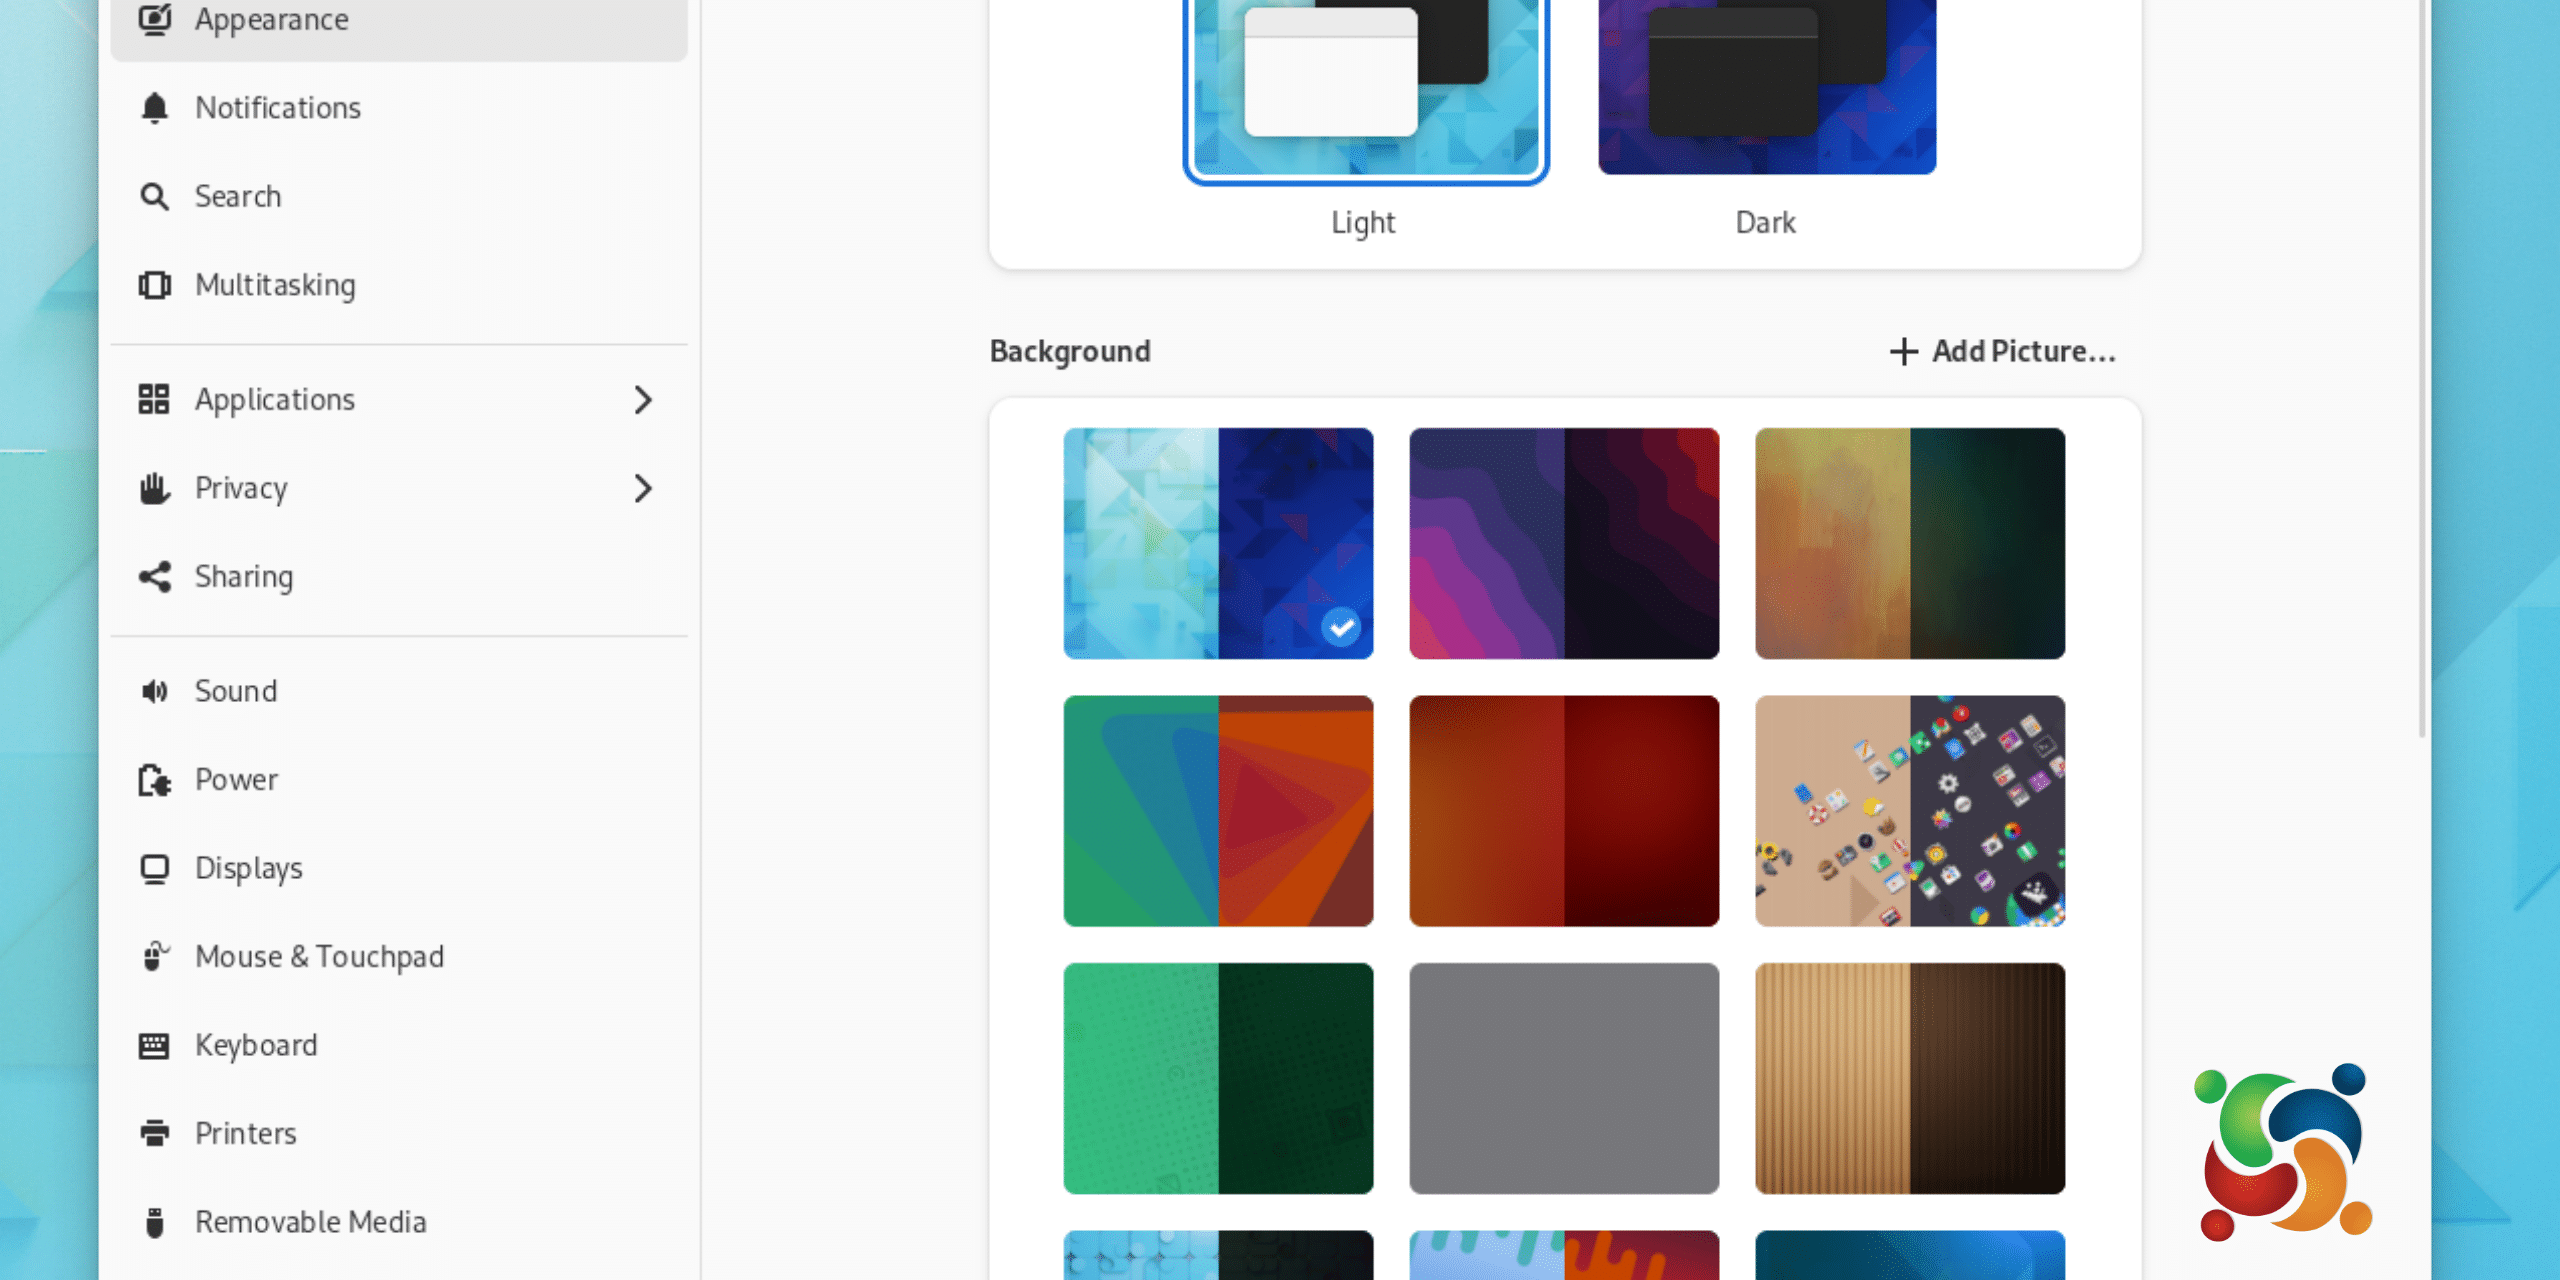2560x1280 pixels.
Task: Go to the Displays settings panel
Action: pyautogui.click(x=399, y=868)
